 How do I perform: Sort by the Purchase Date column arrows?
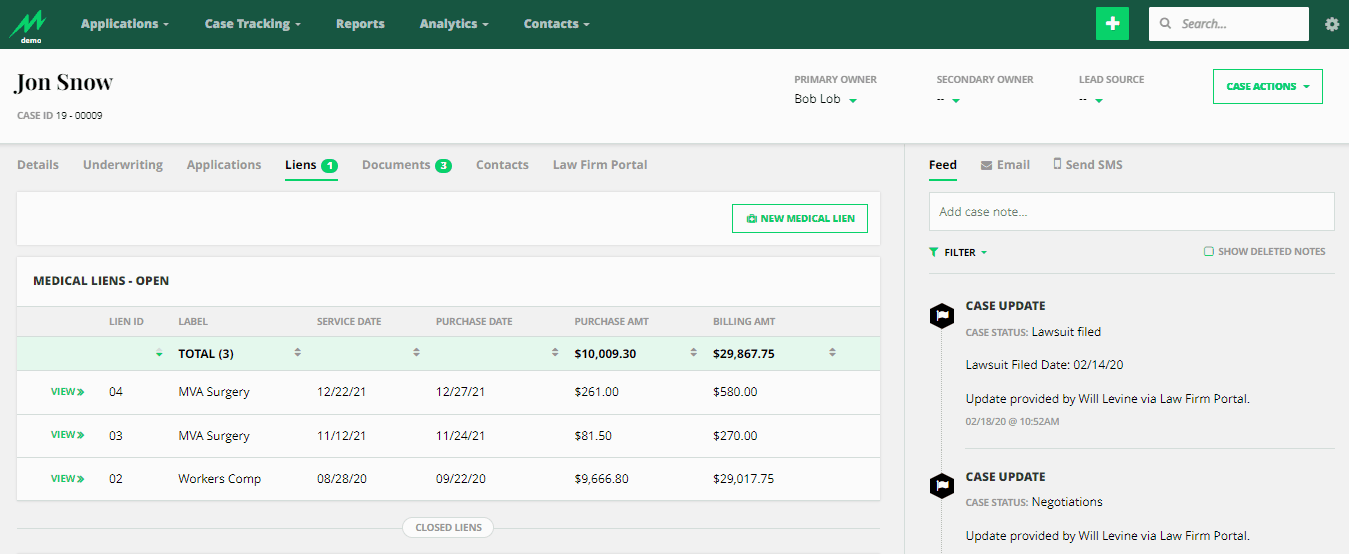(x=555, y=353)
